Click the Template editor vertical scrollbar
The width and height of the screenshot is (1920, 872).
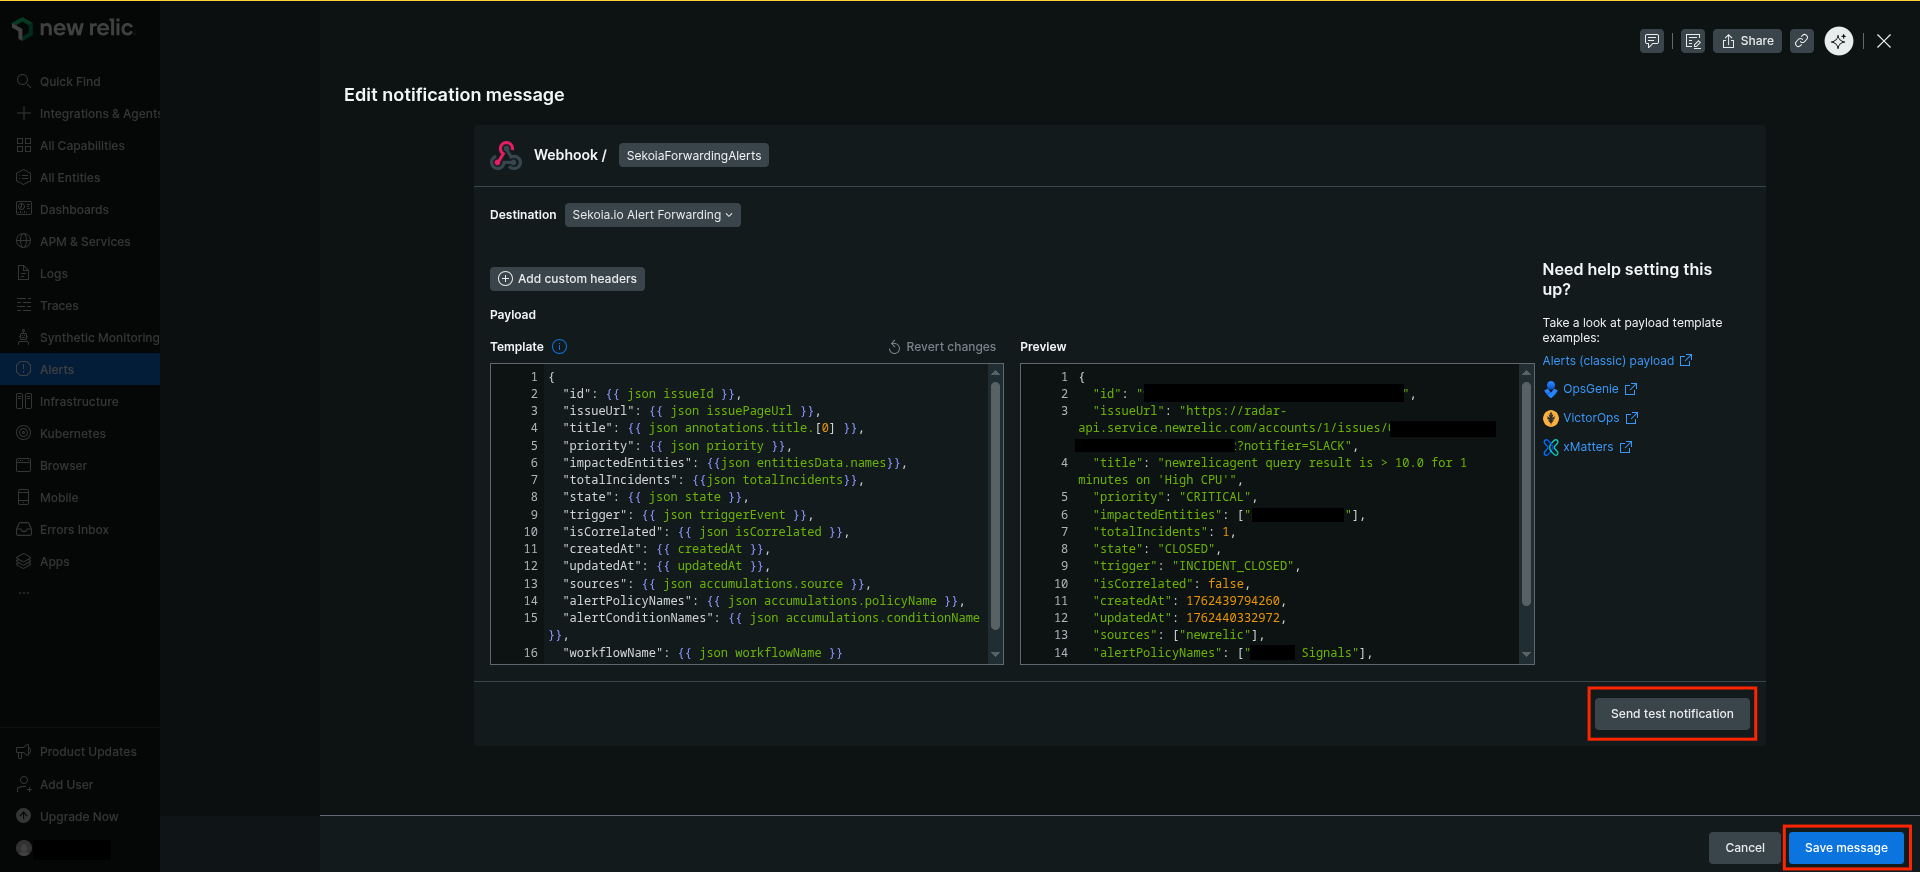tap(995, 505)
